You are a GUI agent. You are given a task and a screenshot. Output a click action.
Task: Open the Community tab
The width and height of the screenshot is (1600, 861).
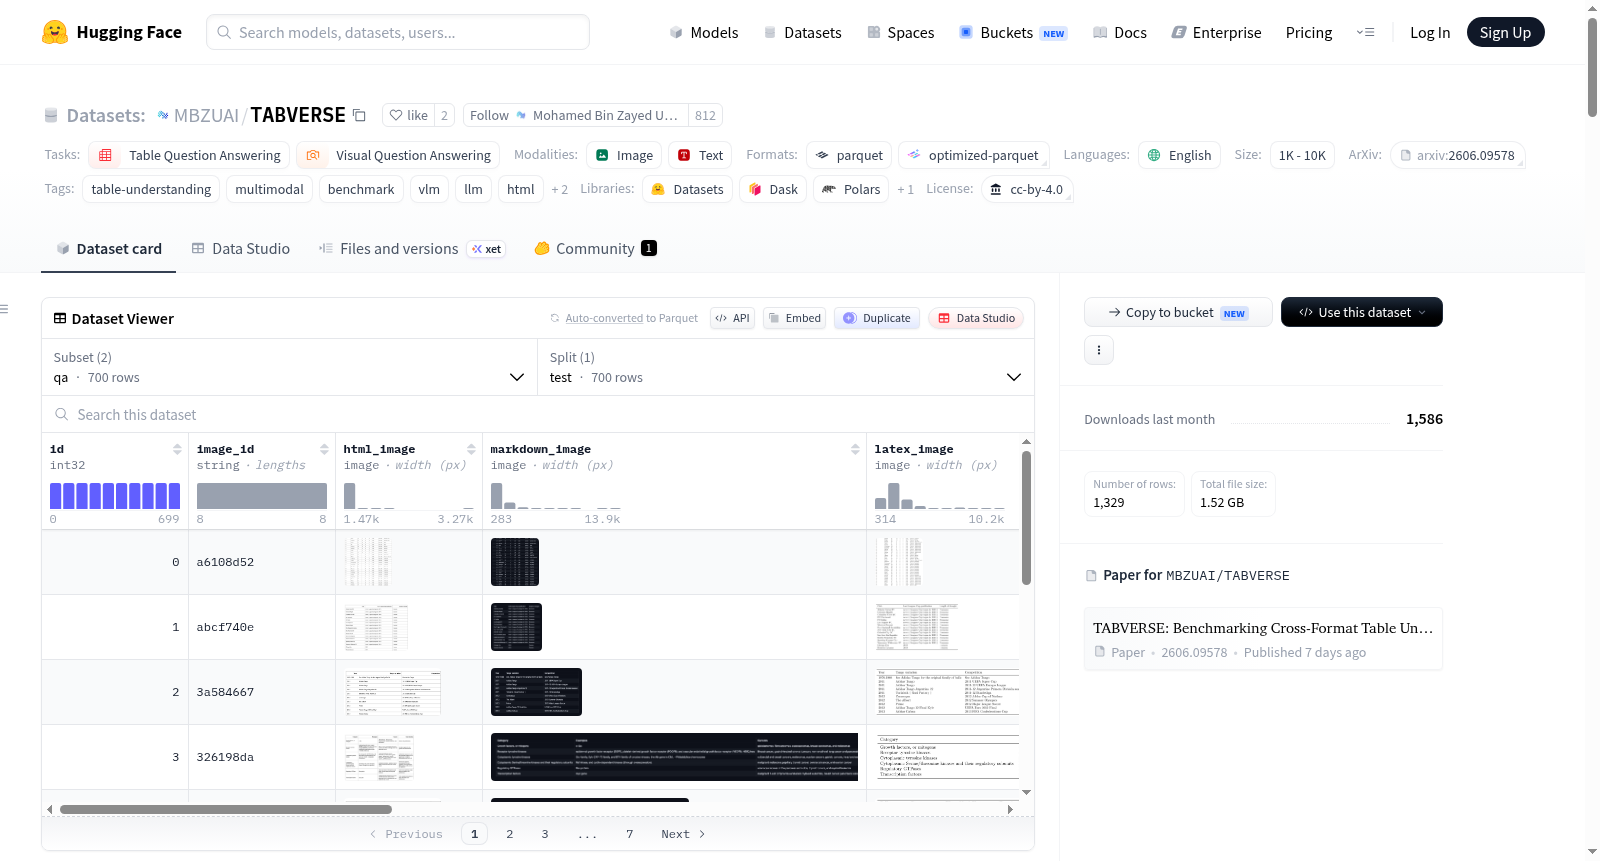pos(595,249)
